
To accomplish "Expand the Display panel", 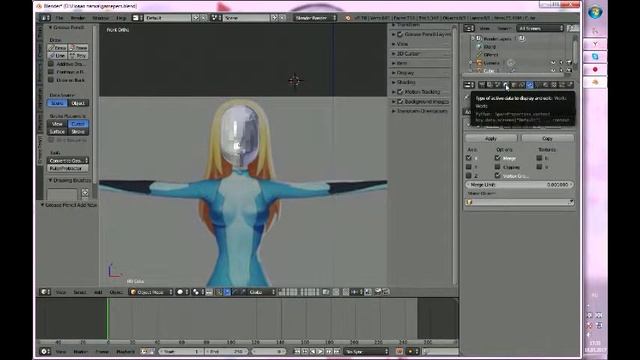I will [x=393, y=73].
